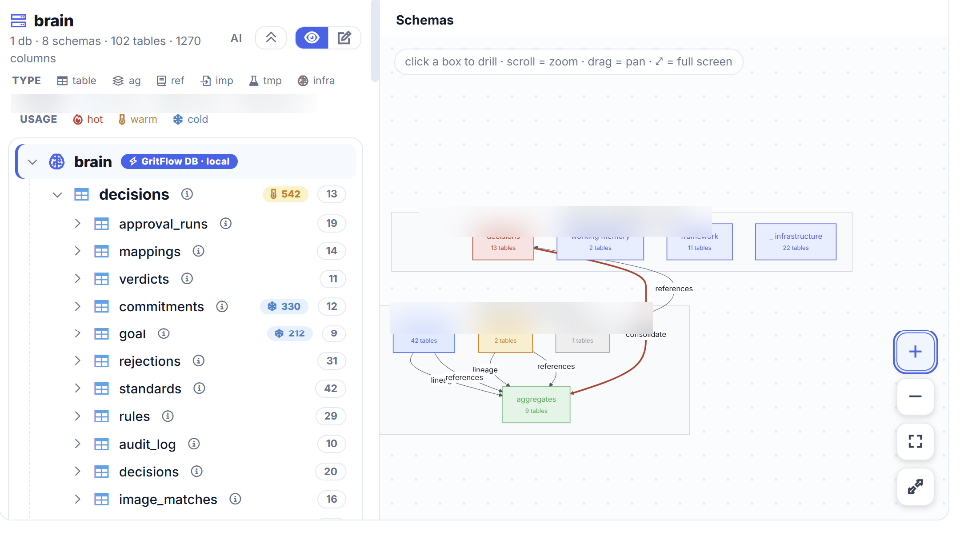Open info icon for audit_log
The image size is (976, 540).
point(194,444)
